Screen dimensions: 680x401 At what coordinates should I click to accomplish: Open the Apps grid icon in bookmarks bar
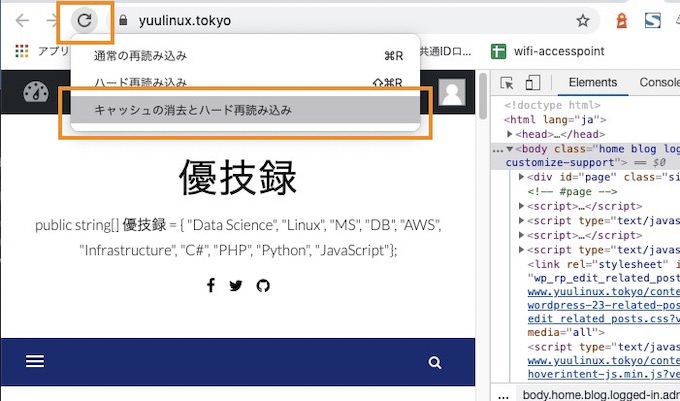pos(22,51)
